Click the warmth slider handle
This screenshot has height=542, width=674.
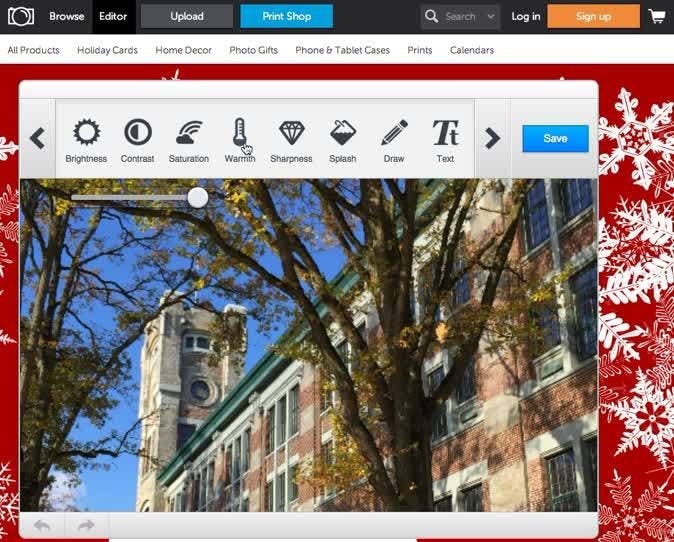pyautogui.click(x=198, y=198)
